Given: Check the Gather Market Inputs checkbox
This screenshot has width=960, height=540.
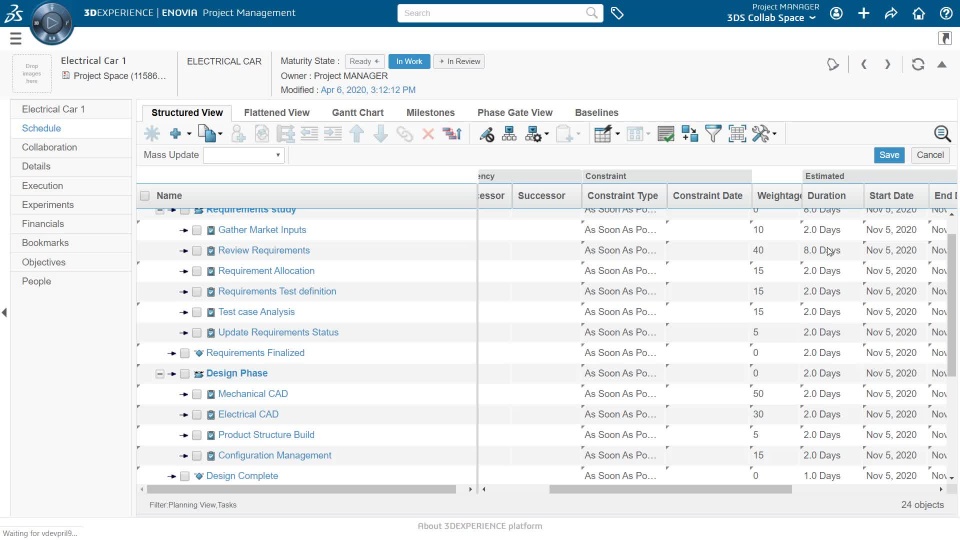Looking at the screenshot, I should coord(197,230).
